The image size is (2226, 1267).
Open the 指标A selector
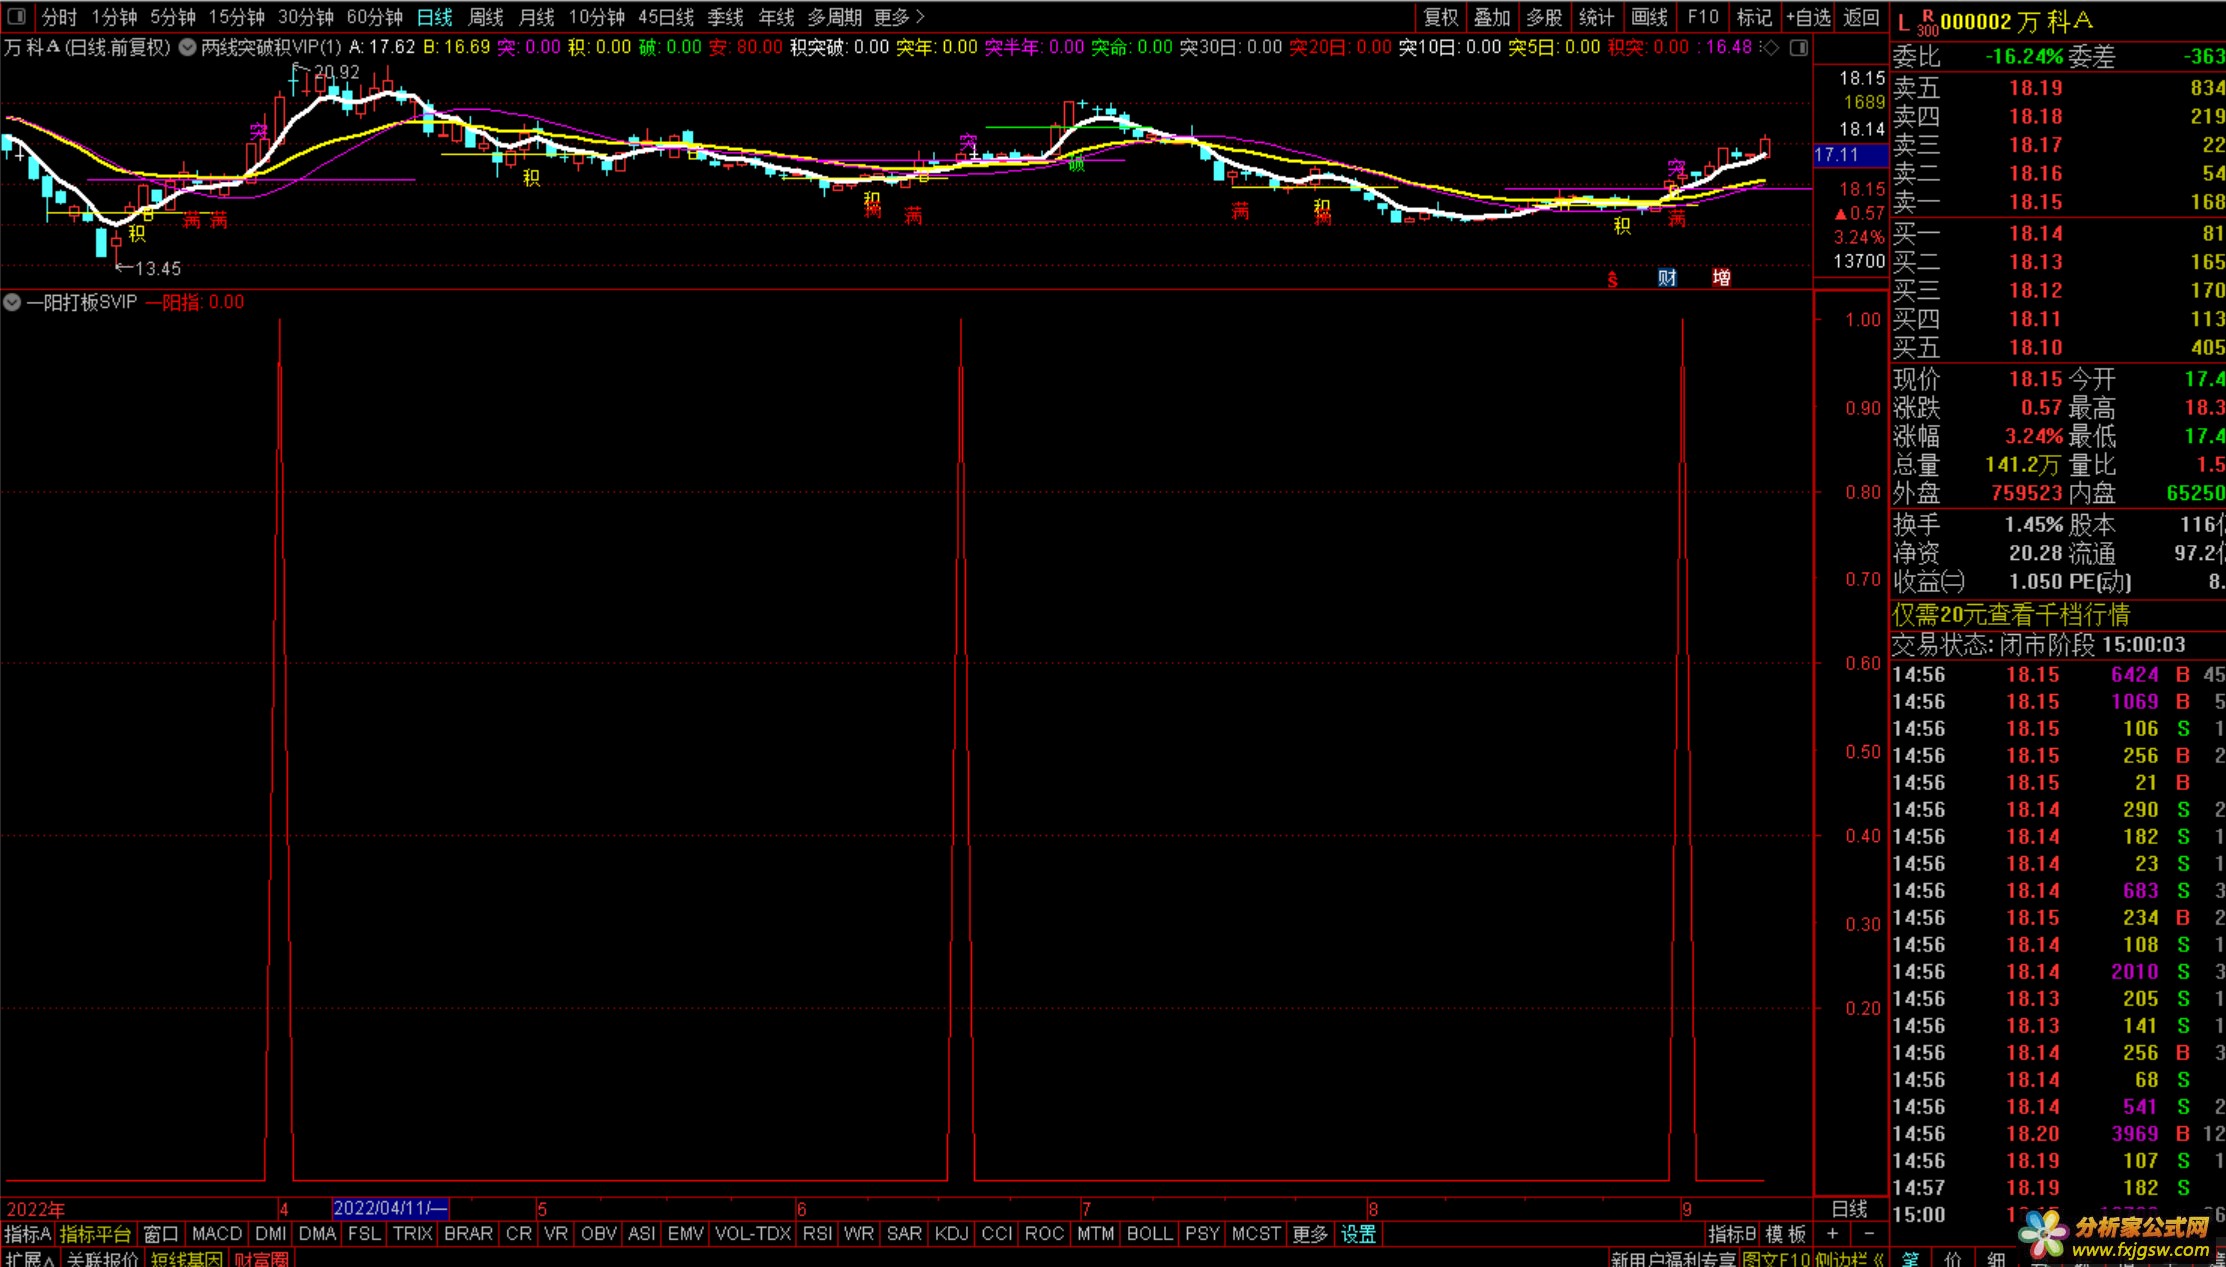click(28, 1234)
